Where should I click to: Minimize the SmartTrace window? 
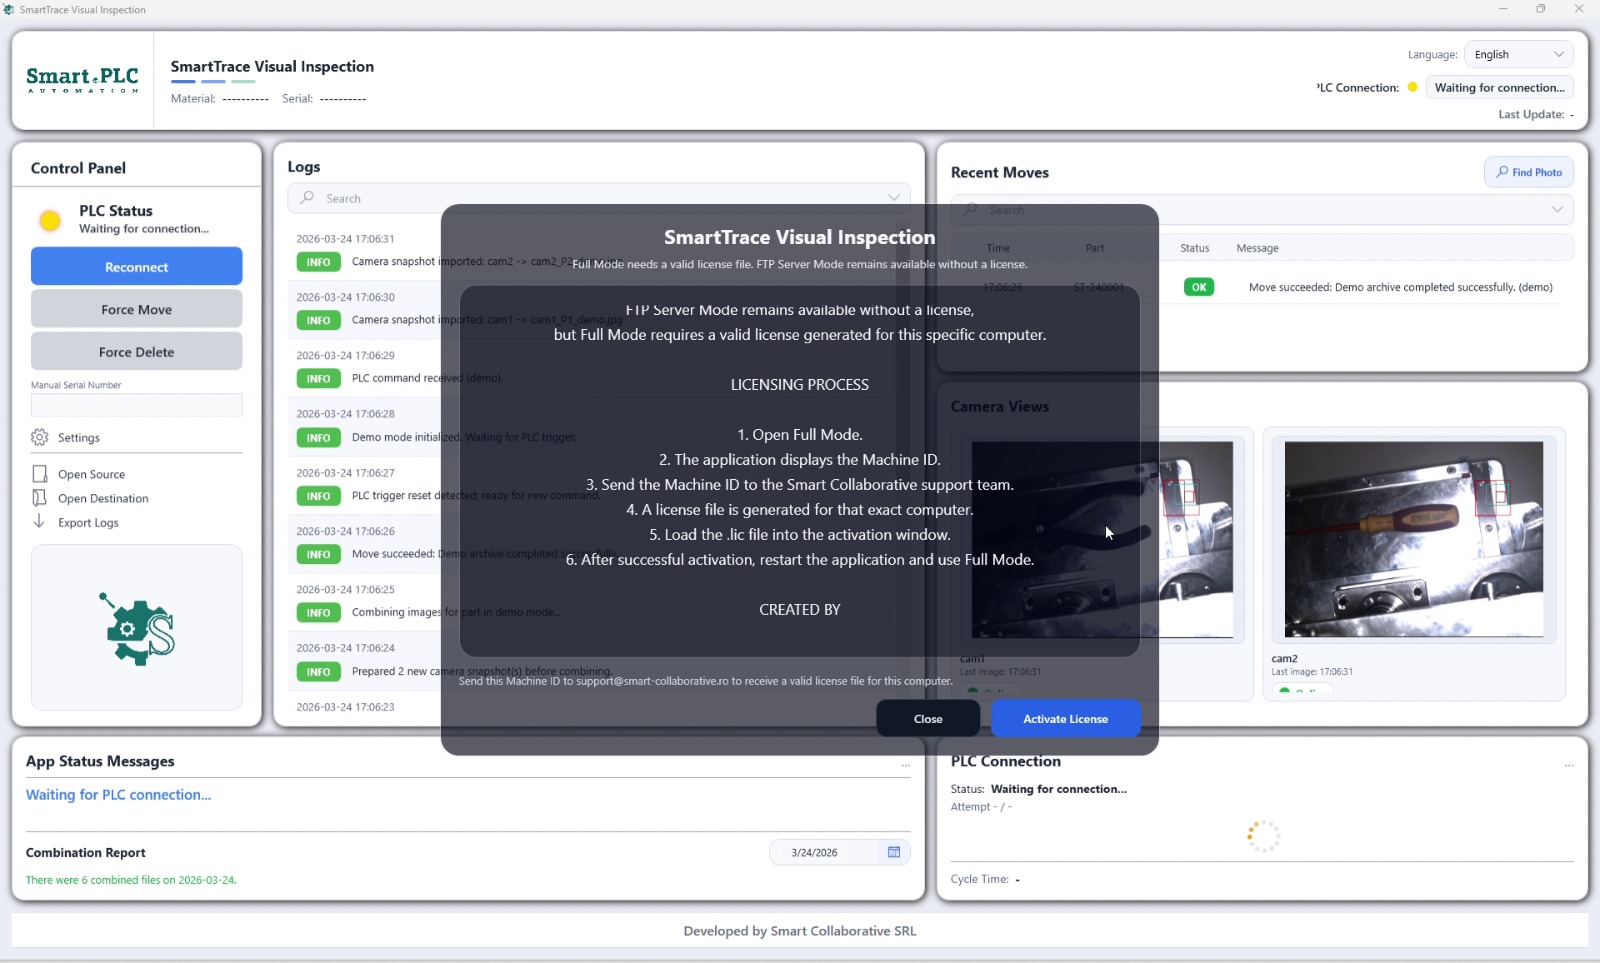[x=1503, y=9]
